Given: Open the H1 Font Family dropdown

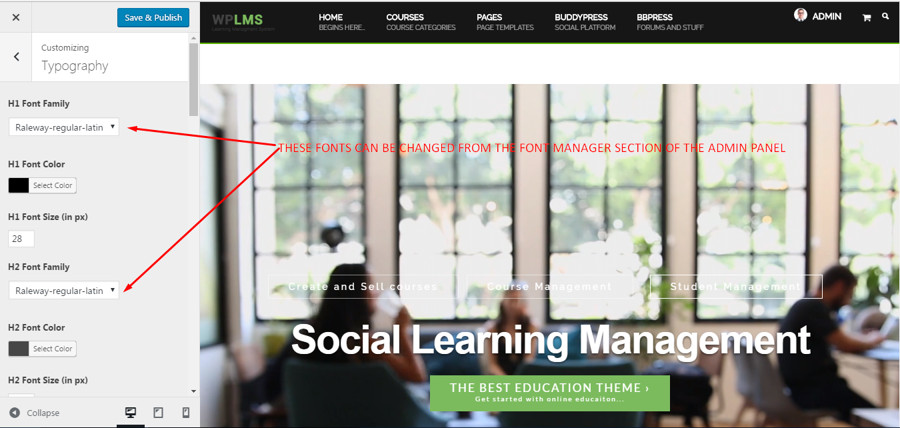Looking at the screenshot, I should [64, 127].
